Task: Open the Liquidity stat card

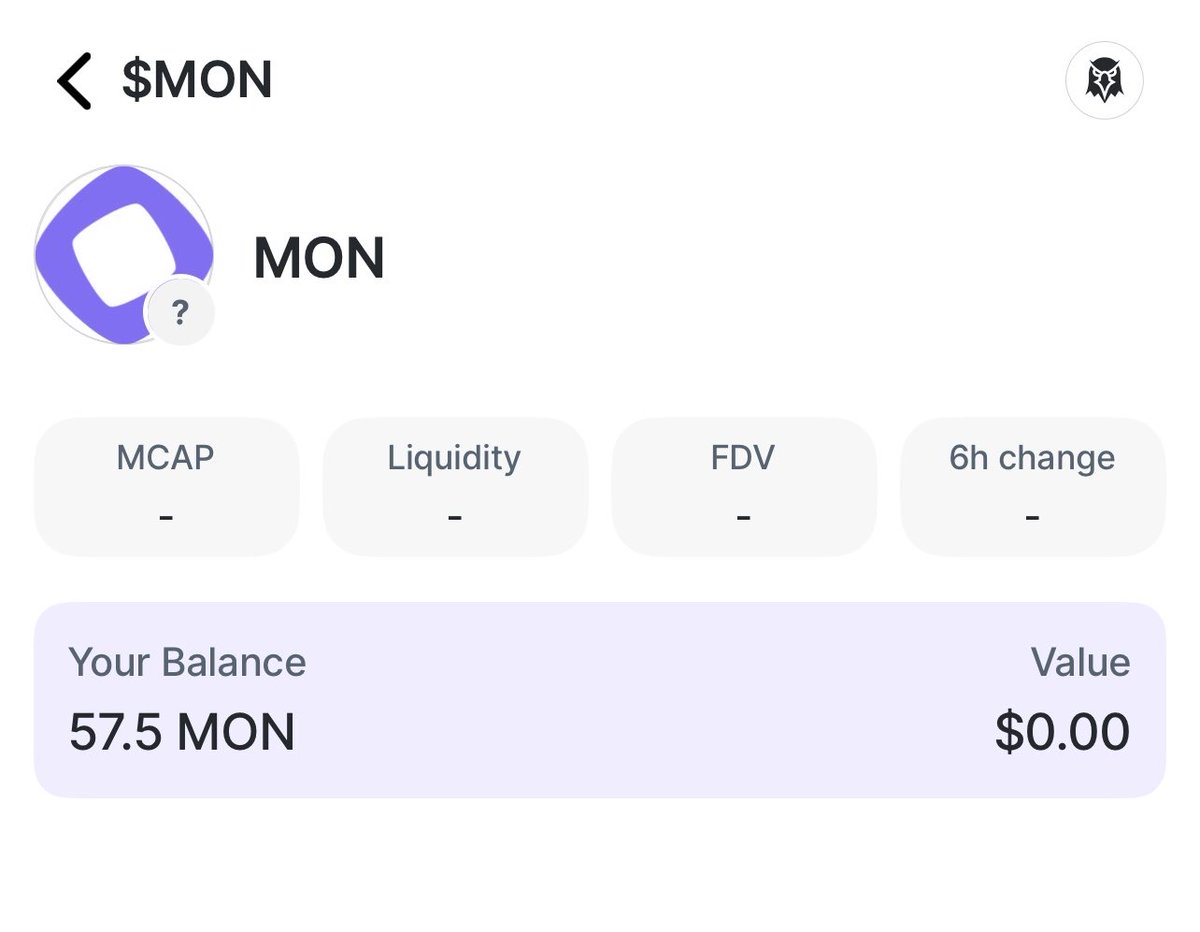Action: (x=455, y=486)
